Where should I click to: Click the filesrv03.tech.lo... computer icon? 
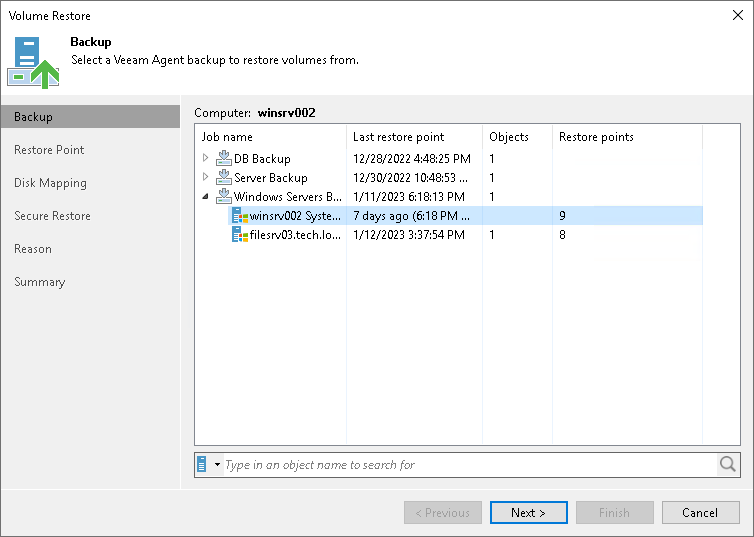[240, 235]
